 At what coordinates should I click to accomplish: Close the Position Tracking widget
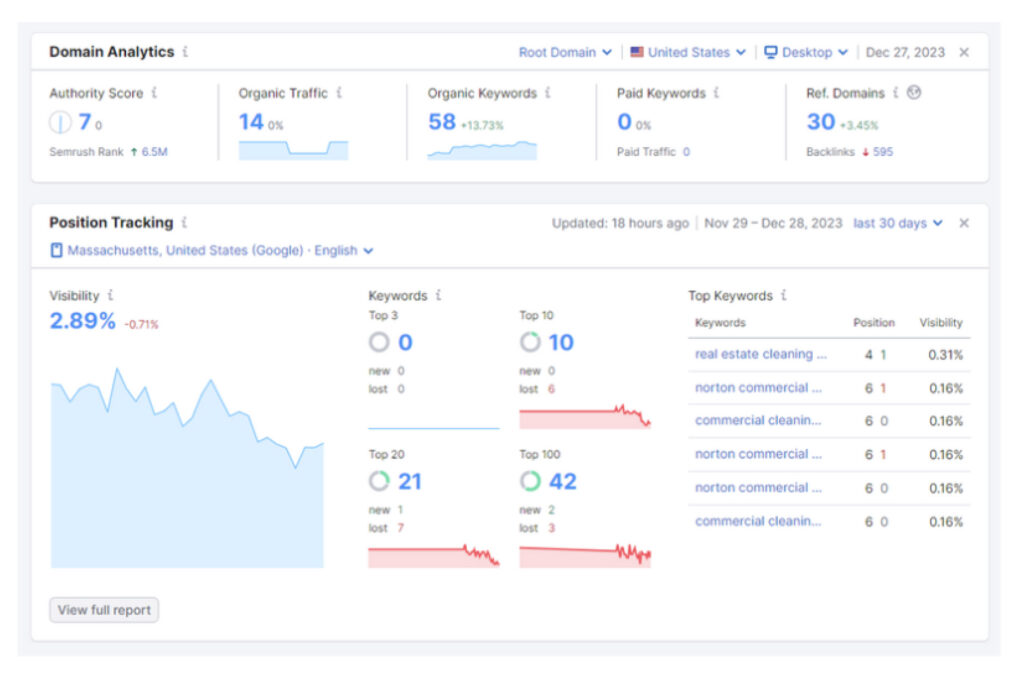[x=964, y=223]
